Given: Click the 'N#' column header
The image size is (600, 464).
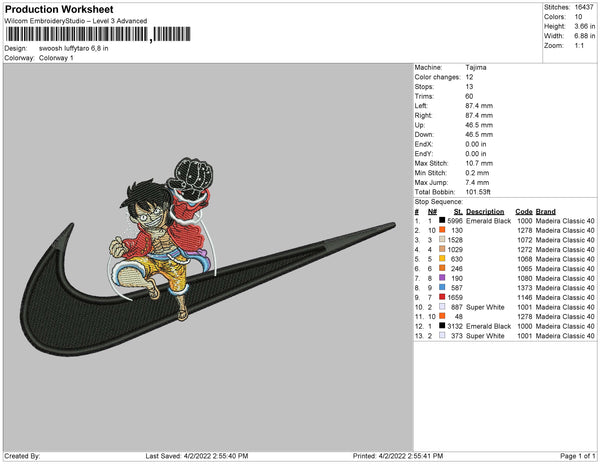Looking at the screenshot, I should [432, 212].
